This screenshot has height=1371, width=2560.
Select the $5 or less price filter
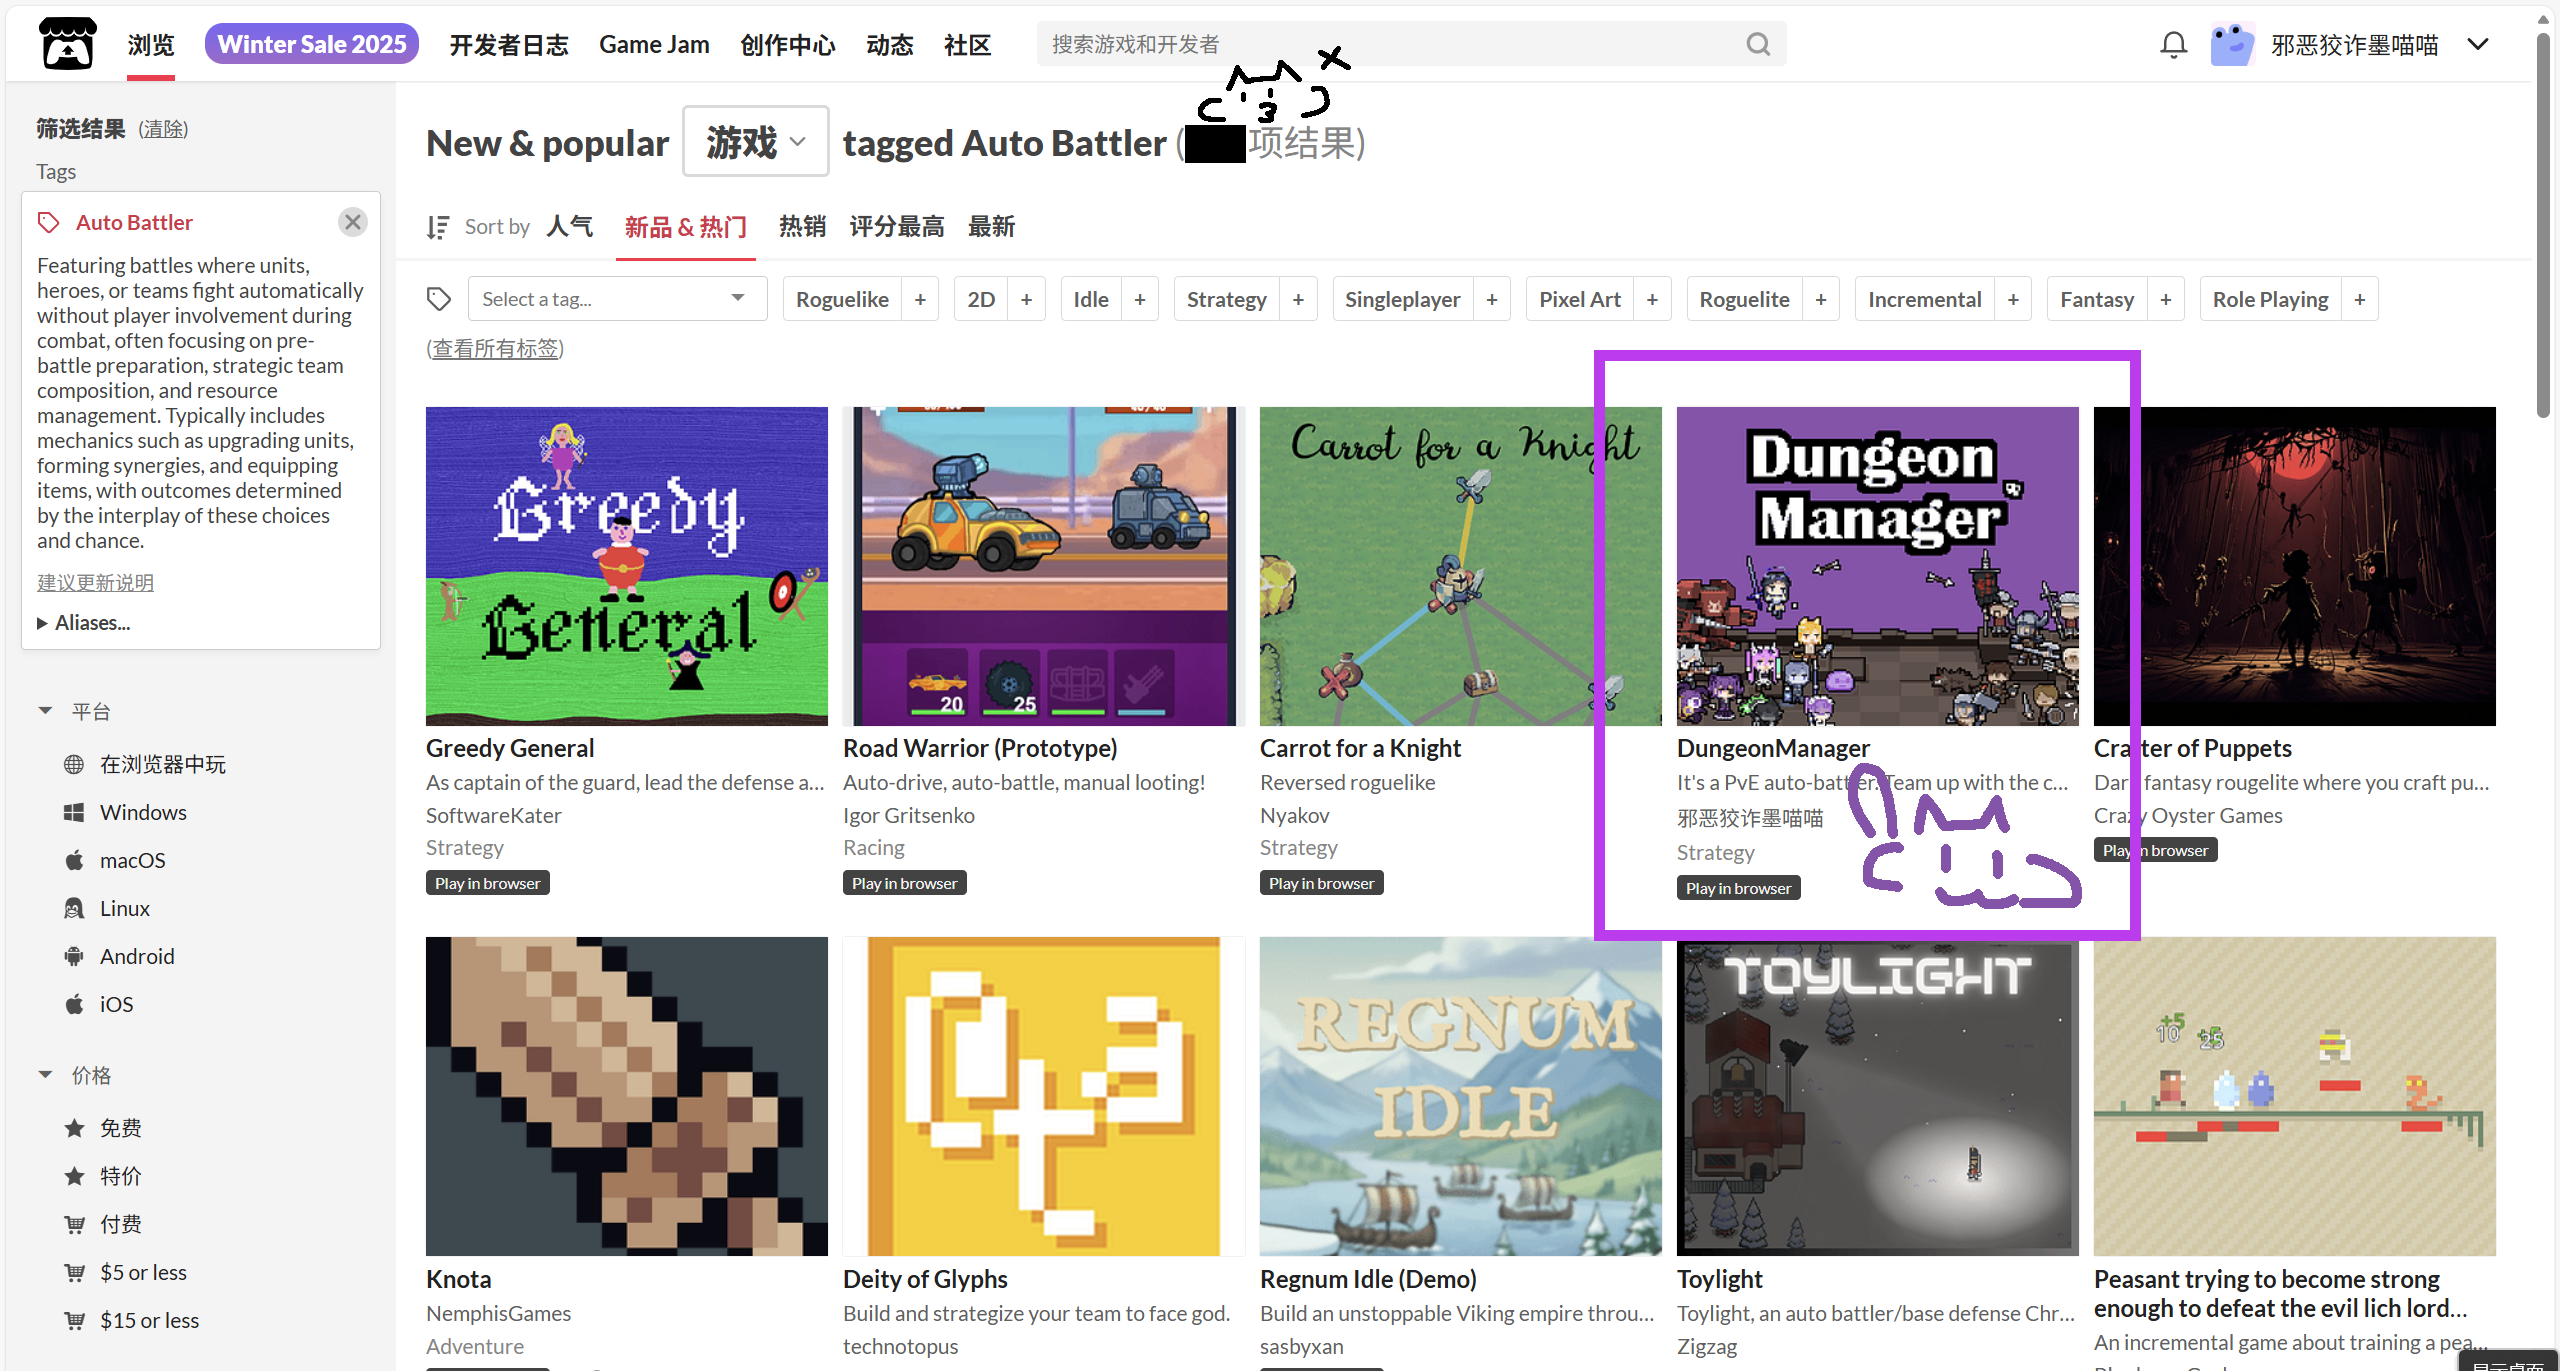point(143,1272)
